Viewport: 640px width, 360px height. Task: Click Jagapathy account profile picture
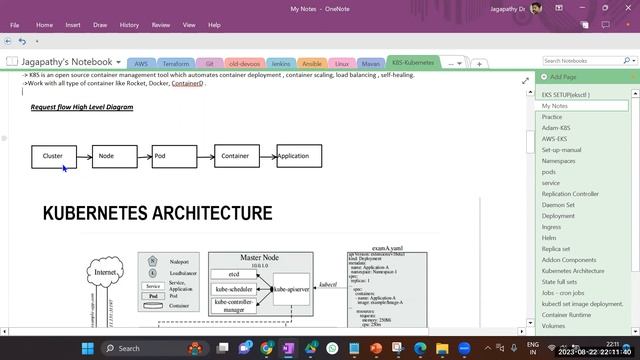tap(536, 9)
